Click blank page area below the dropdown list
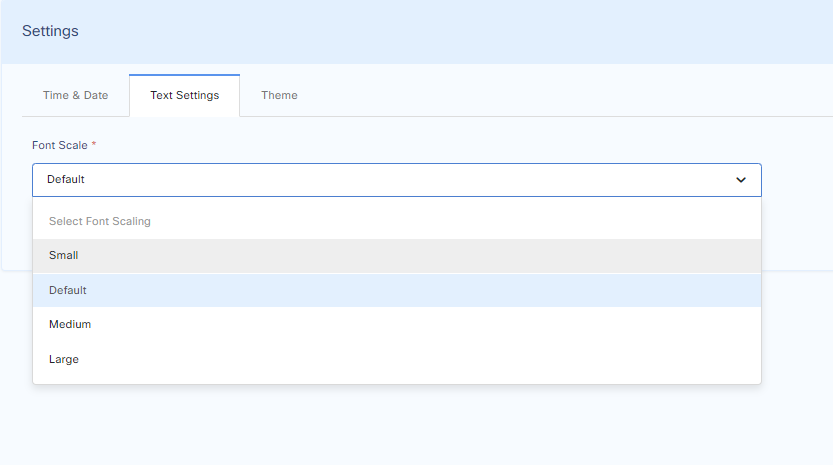 [x=400, y=425]
